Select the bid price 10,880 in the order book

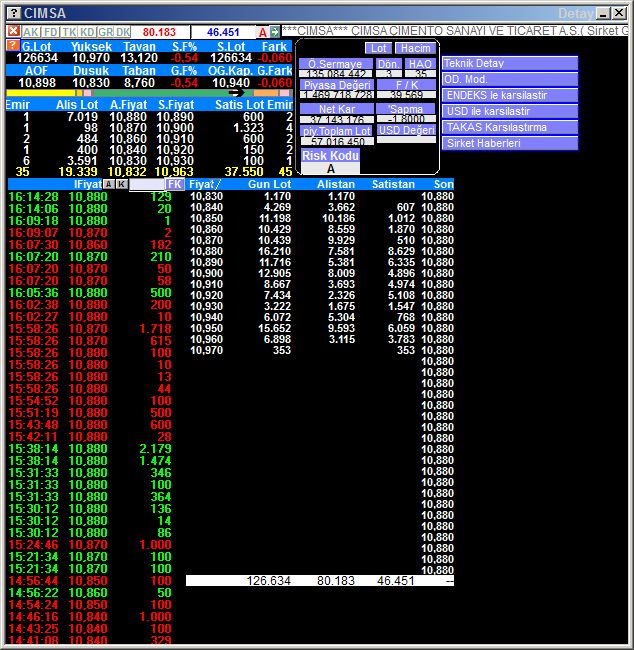(x=128, y=117)
